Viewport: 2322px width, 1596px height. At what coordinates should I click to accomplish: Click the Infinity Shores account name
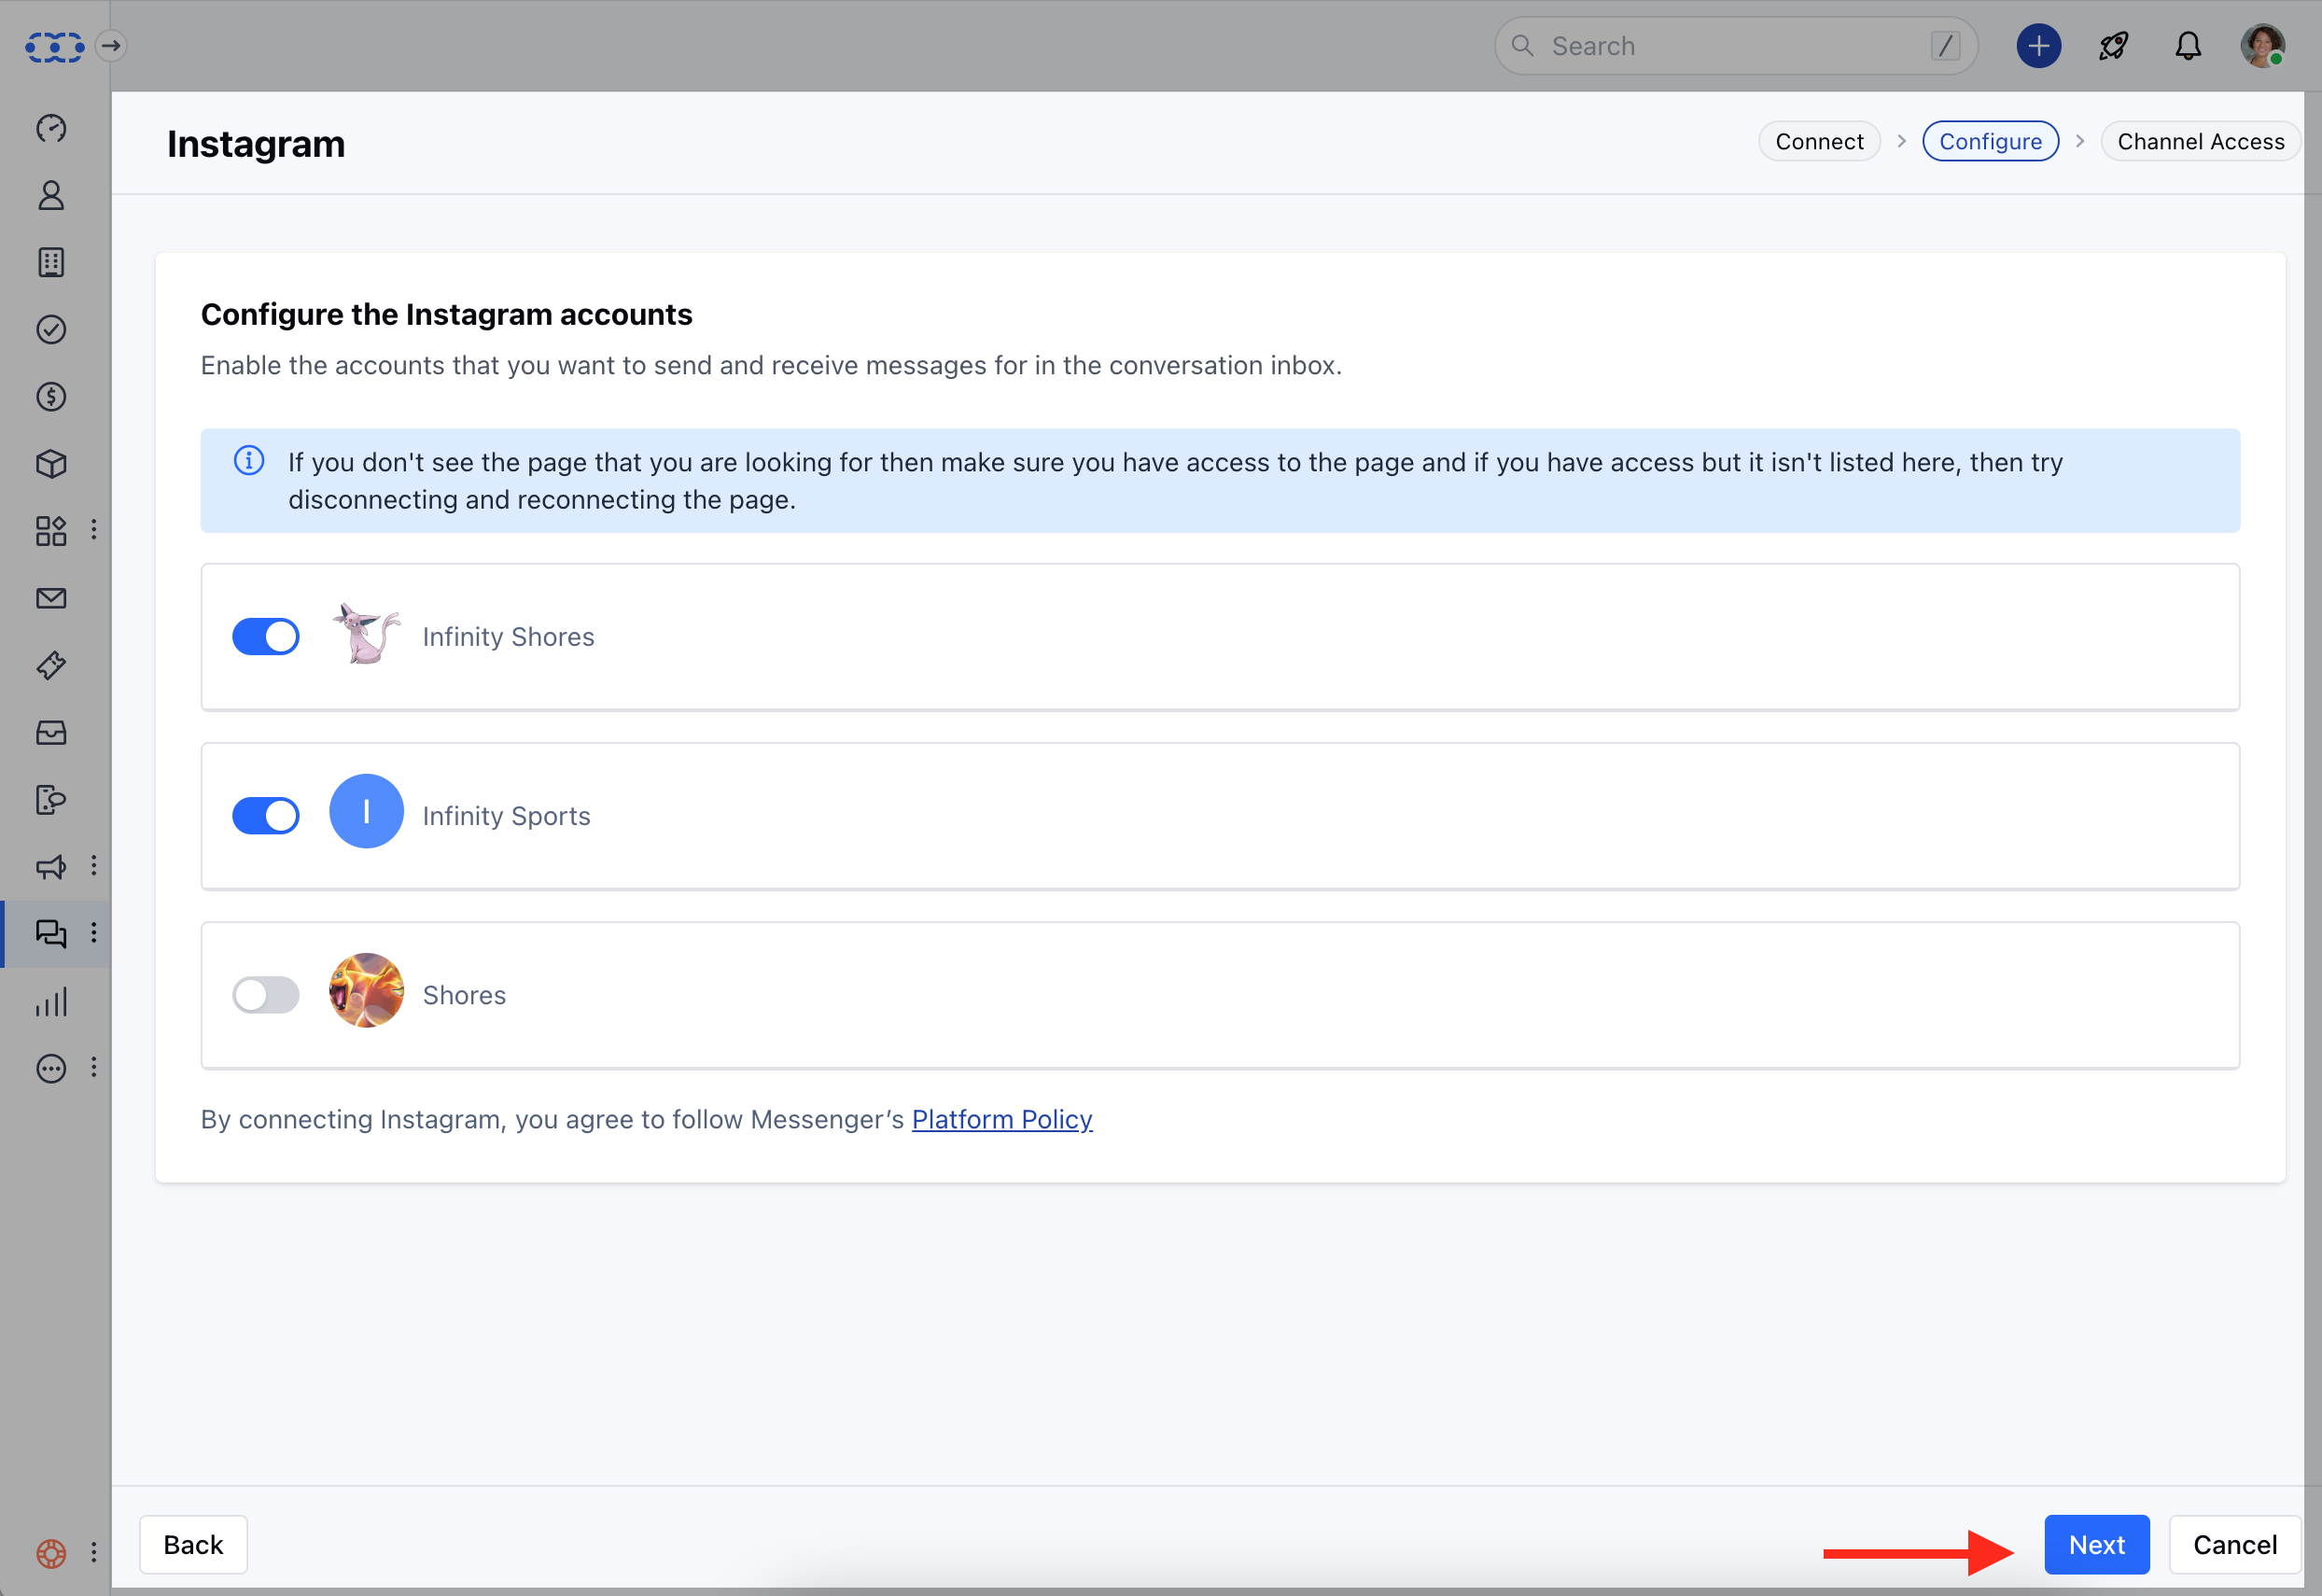[508, 637]
